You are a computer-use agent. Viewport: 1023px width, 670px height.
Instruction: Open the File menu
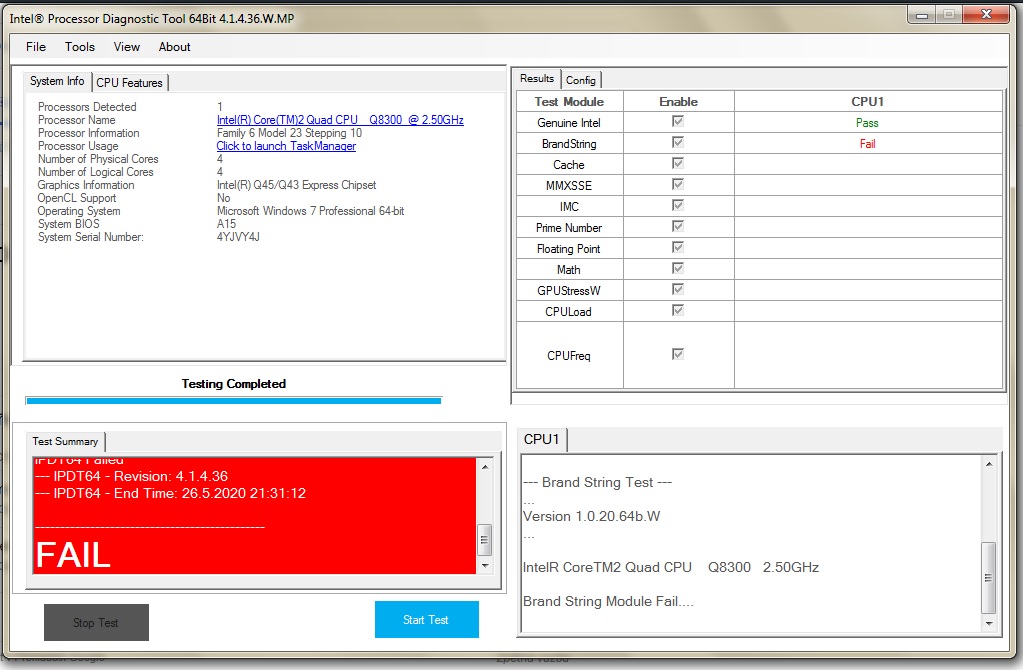coord(36,47)
